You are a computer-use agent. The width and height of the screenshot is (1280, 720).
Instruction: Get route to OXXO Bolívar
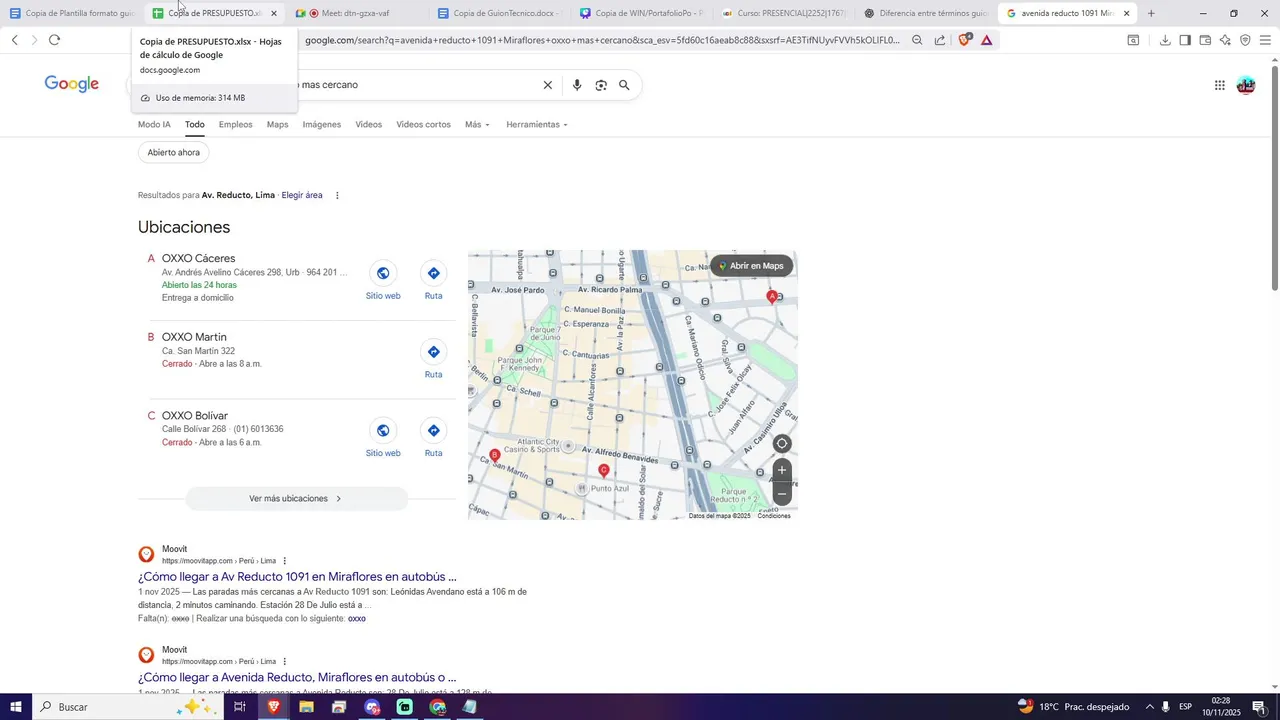tap(433, 430)
